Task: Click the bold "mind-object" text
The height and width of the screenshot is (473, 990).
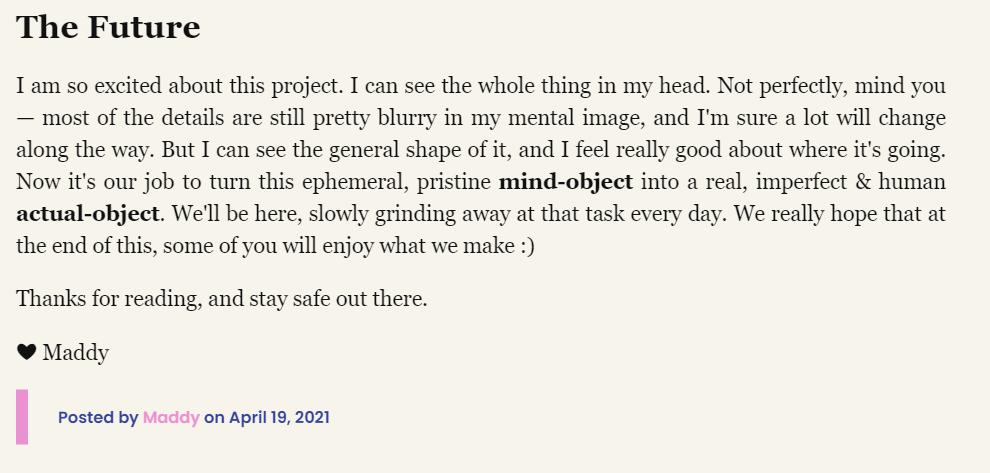Action: pos(565,182)
